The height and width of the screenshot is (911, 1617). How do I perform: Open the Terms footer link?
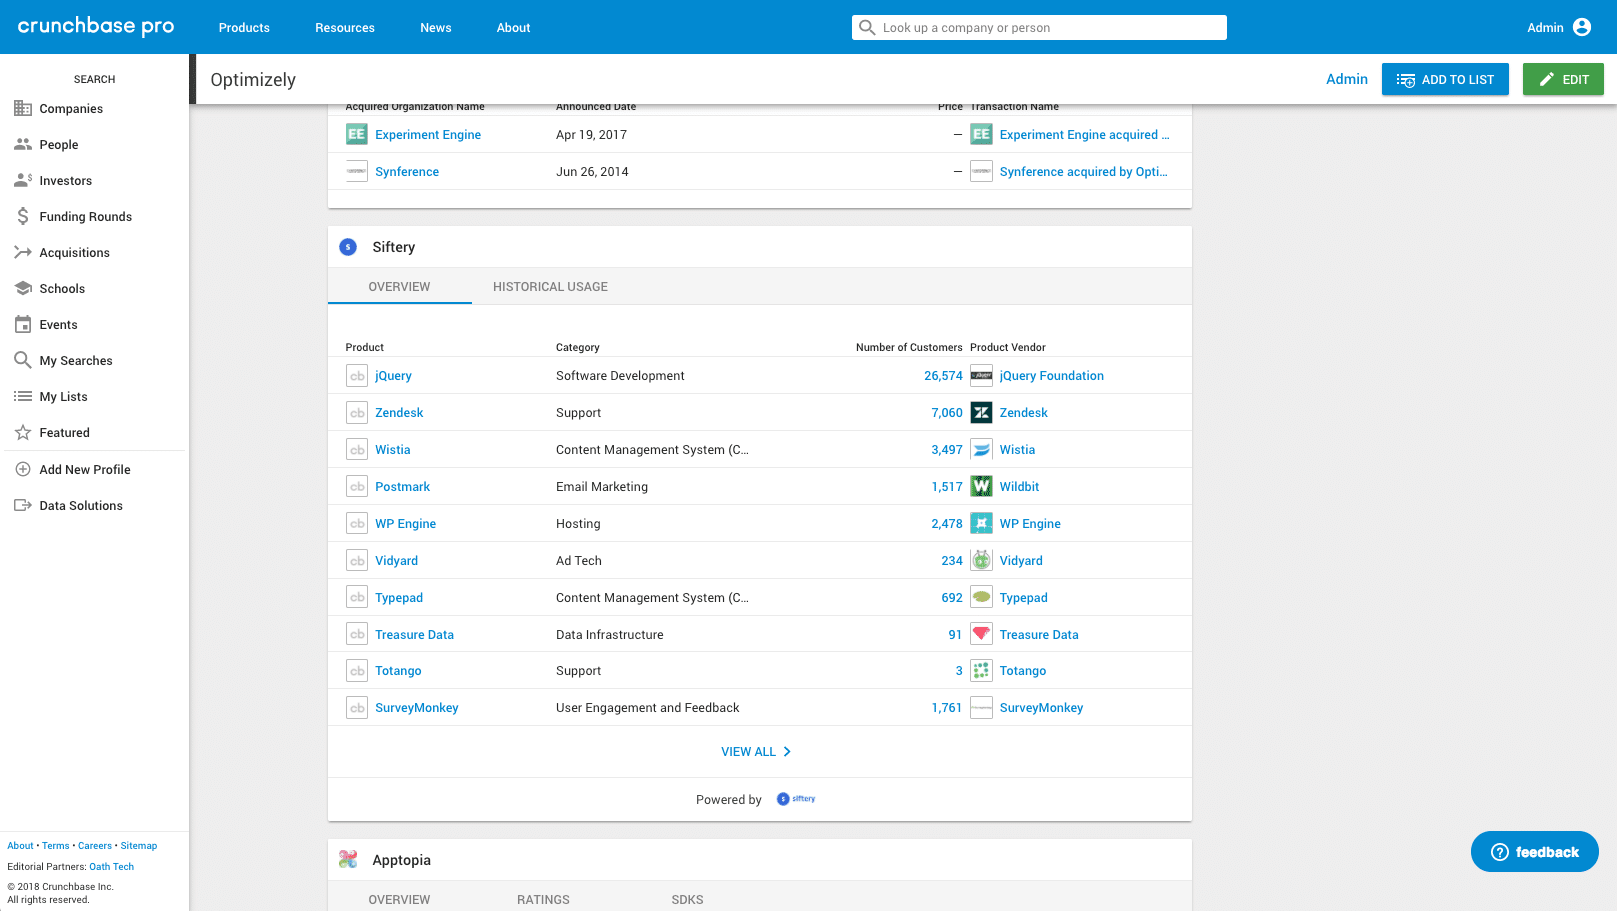(x=56, y=846)
